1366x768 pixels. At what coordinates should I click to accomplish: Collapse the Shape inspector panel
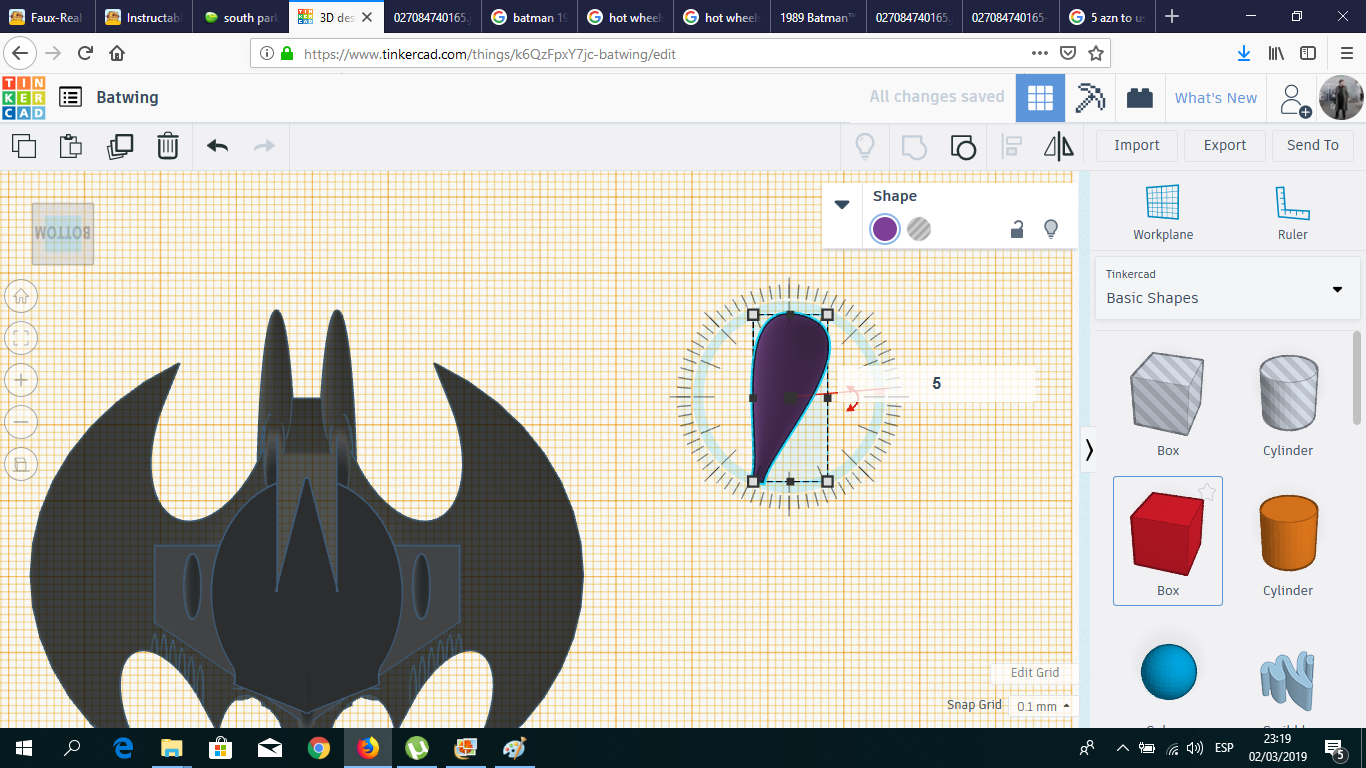point(842,204)
